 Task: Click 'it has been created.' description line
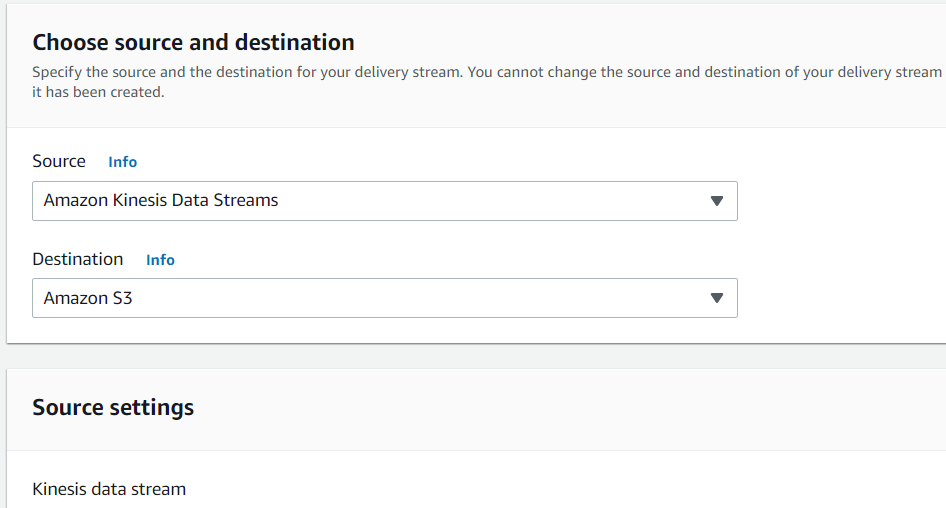click(x=98, y=92)
